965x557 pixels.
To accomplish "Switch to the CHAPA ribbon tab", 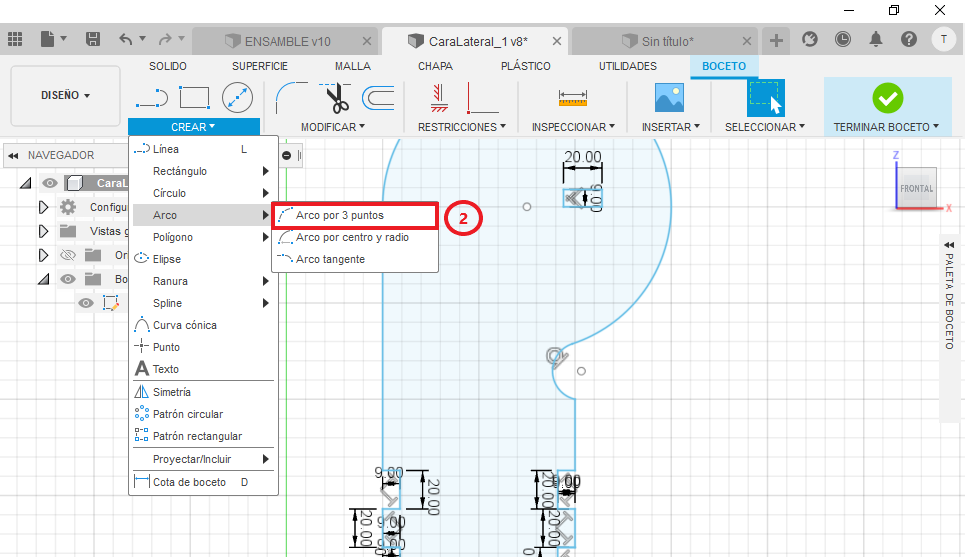I will coord(435,66).
